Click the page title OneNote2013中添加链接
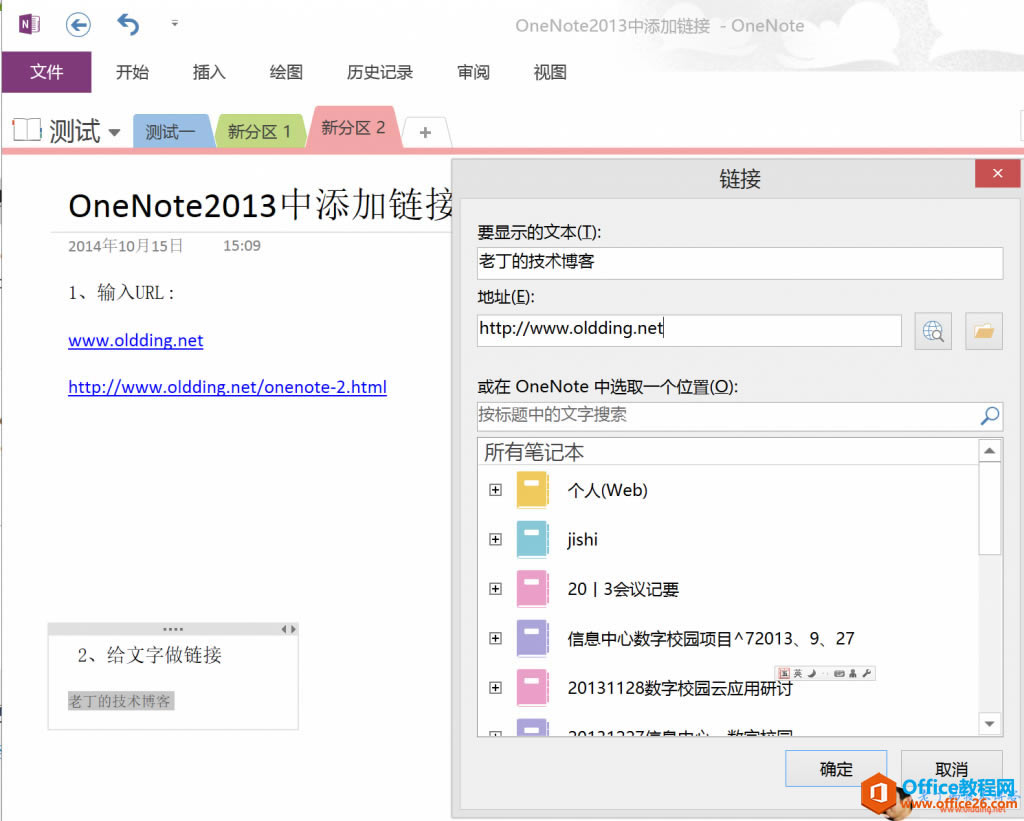 261,205
